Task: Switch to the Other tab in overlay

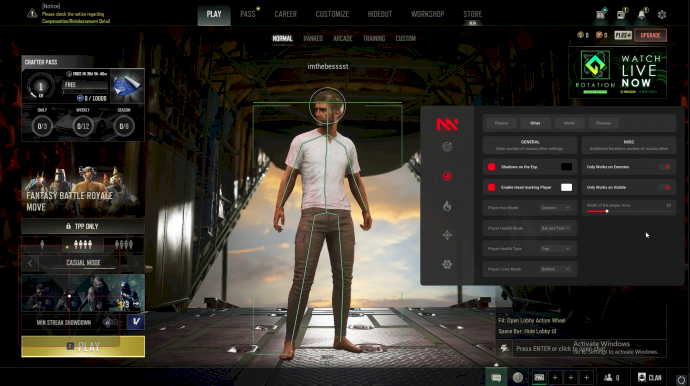Action: click(x=535, y=123)
